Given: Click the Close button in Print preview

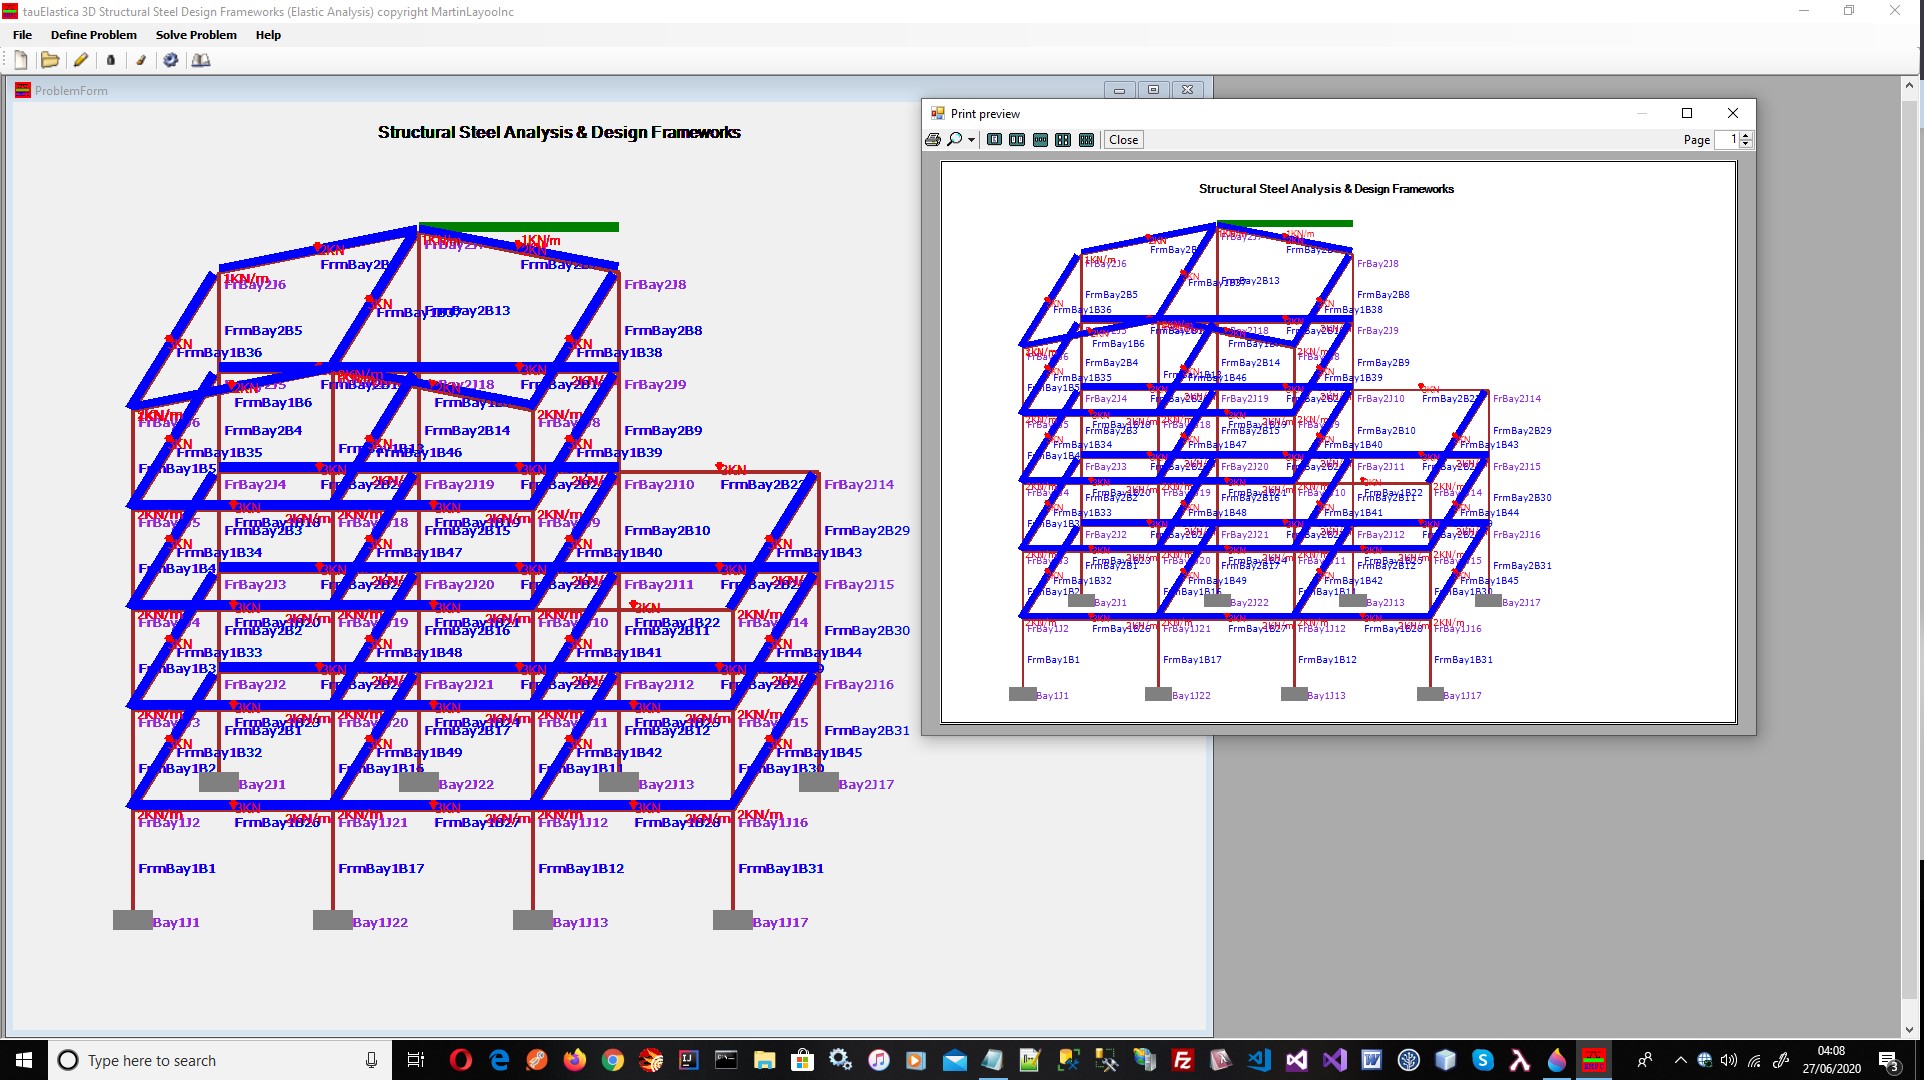Looking at the screenshot, I should click(x=1123, y=140).
